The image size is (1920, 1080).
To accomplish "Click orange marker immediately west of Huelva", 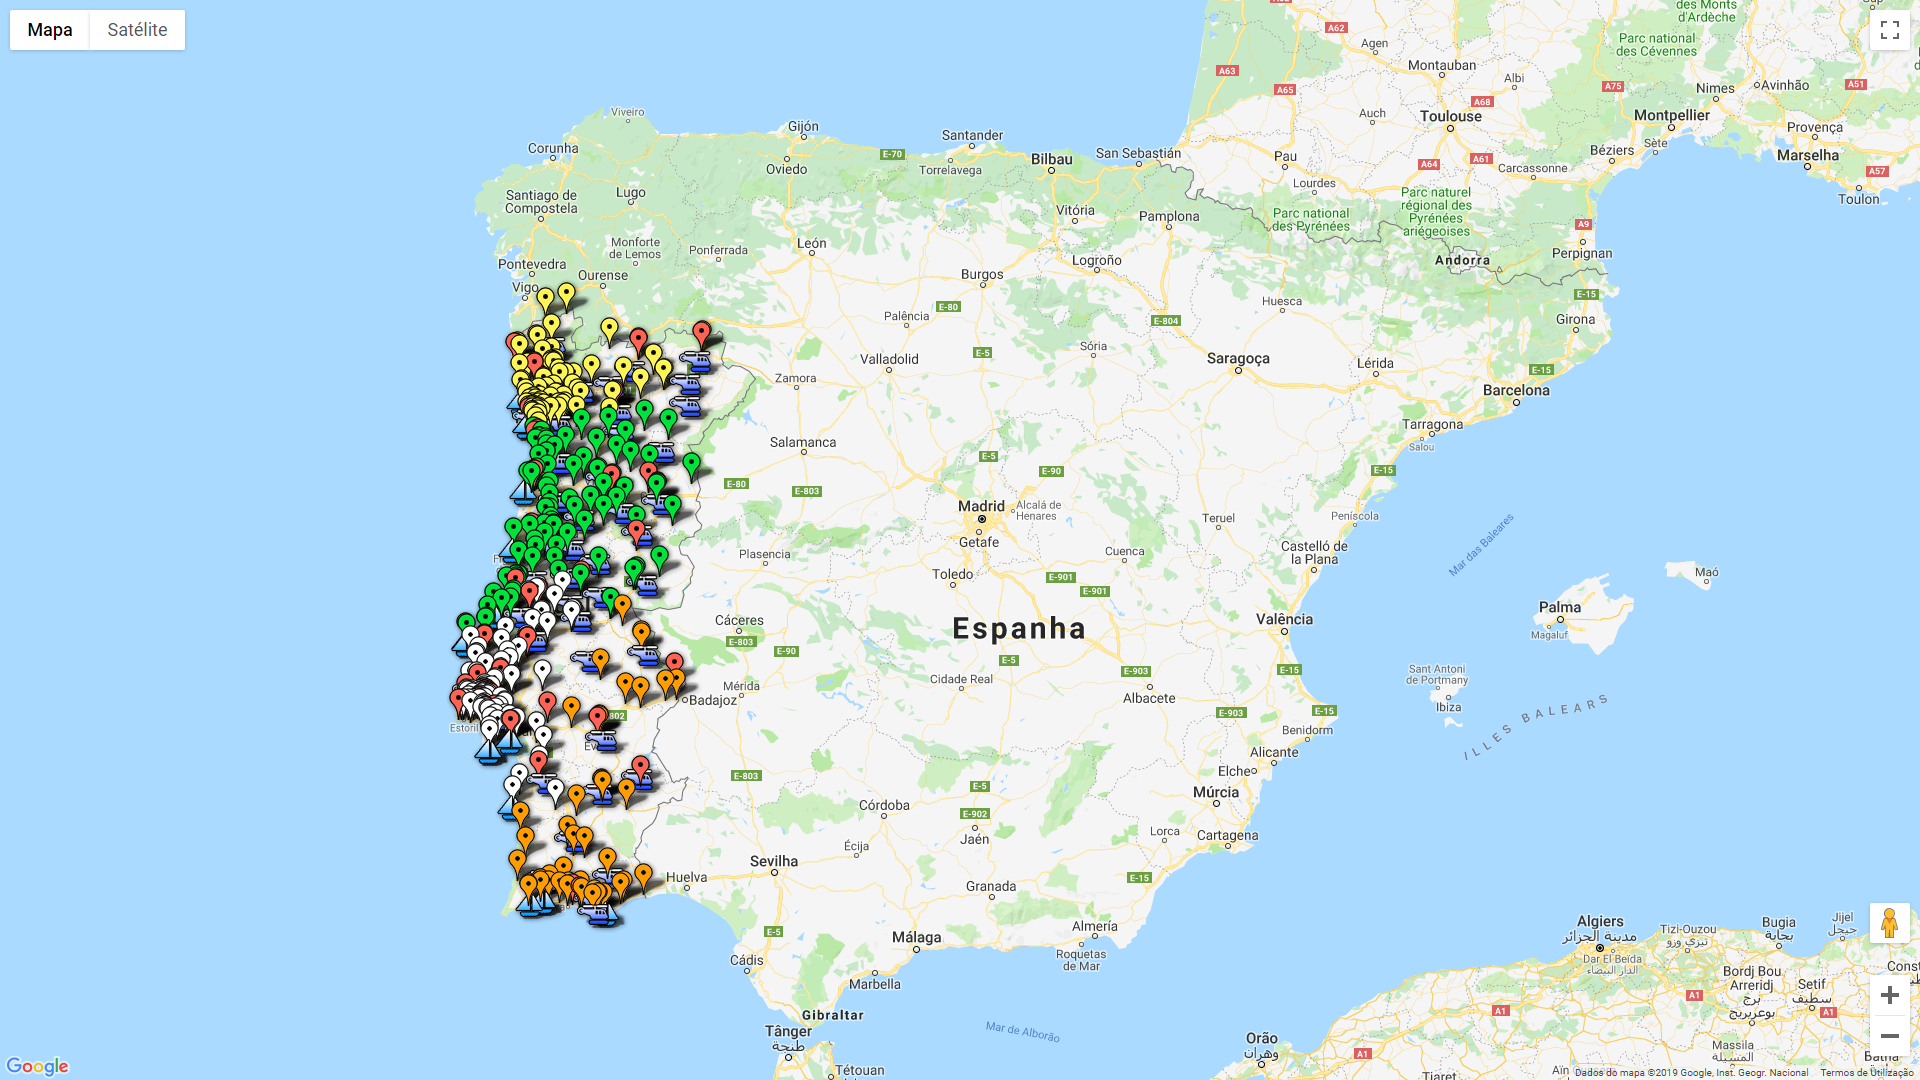I will click(643, 876).
